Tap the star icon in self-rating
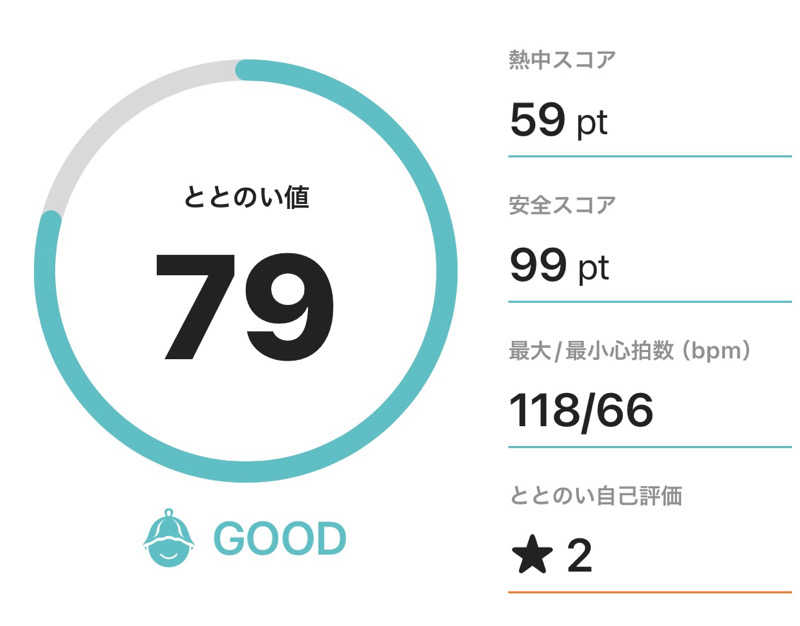Screen dimensions: 800x626 (530, 556)
